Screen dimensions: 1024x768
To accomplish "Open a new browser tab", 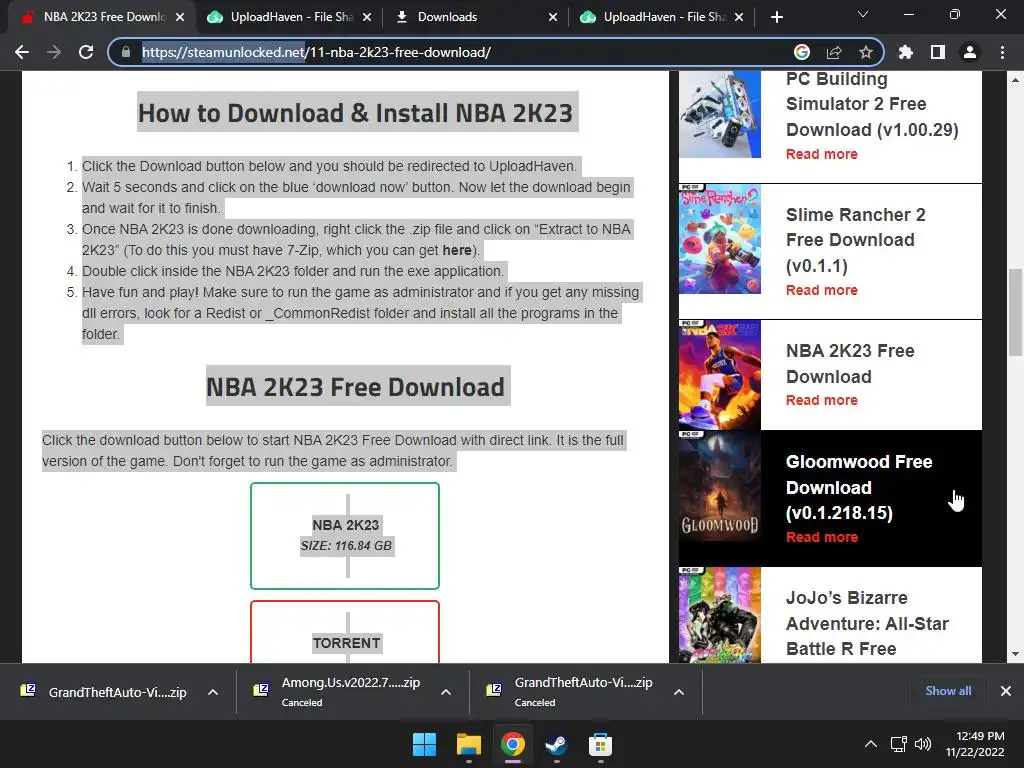I will tap(776, 17).
